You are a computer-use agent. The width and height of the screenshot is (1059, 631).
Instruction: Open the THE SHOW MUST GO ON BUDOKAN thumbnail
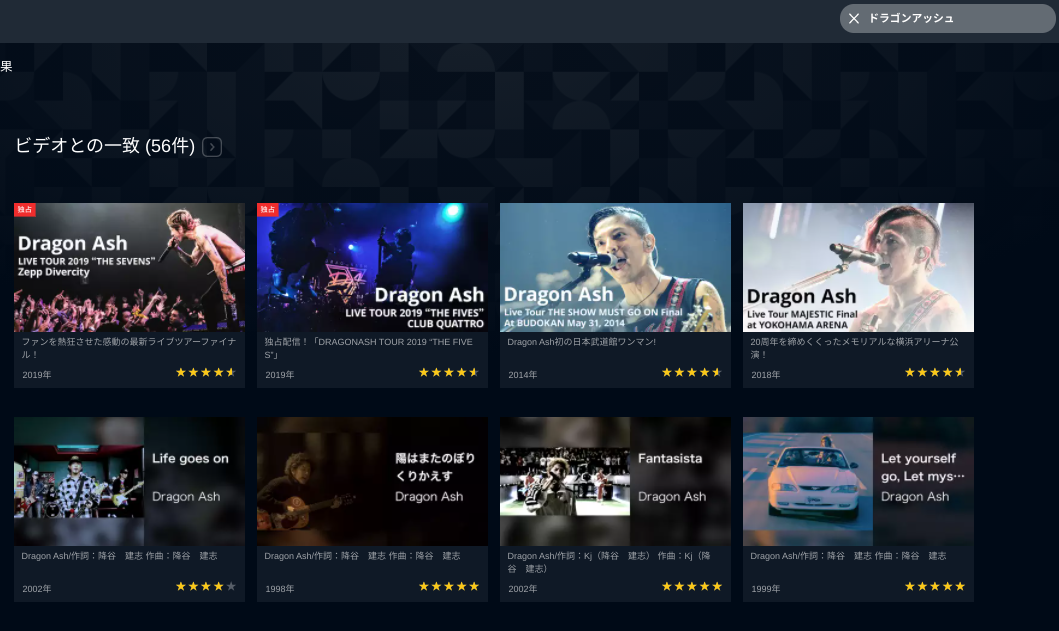click(x=615, y=267)
